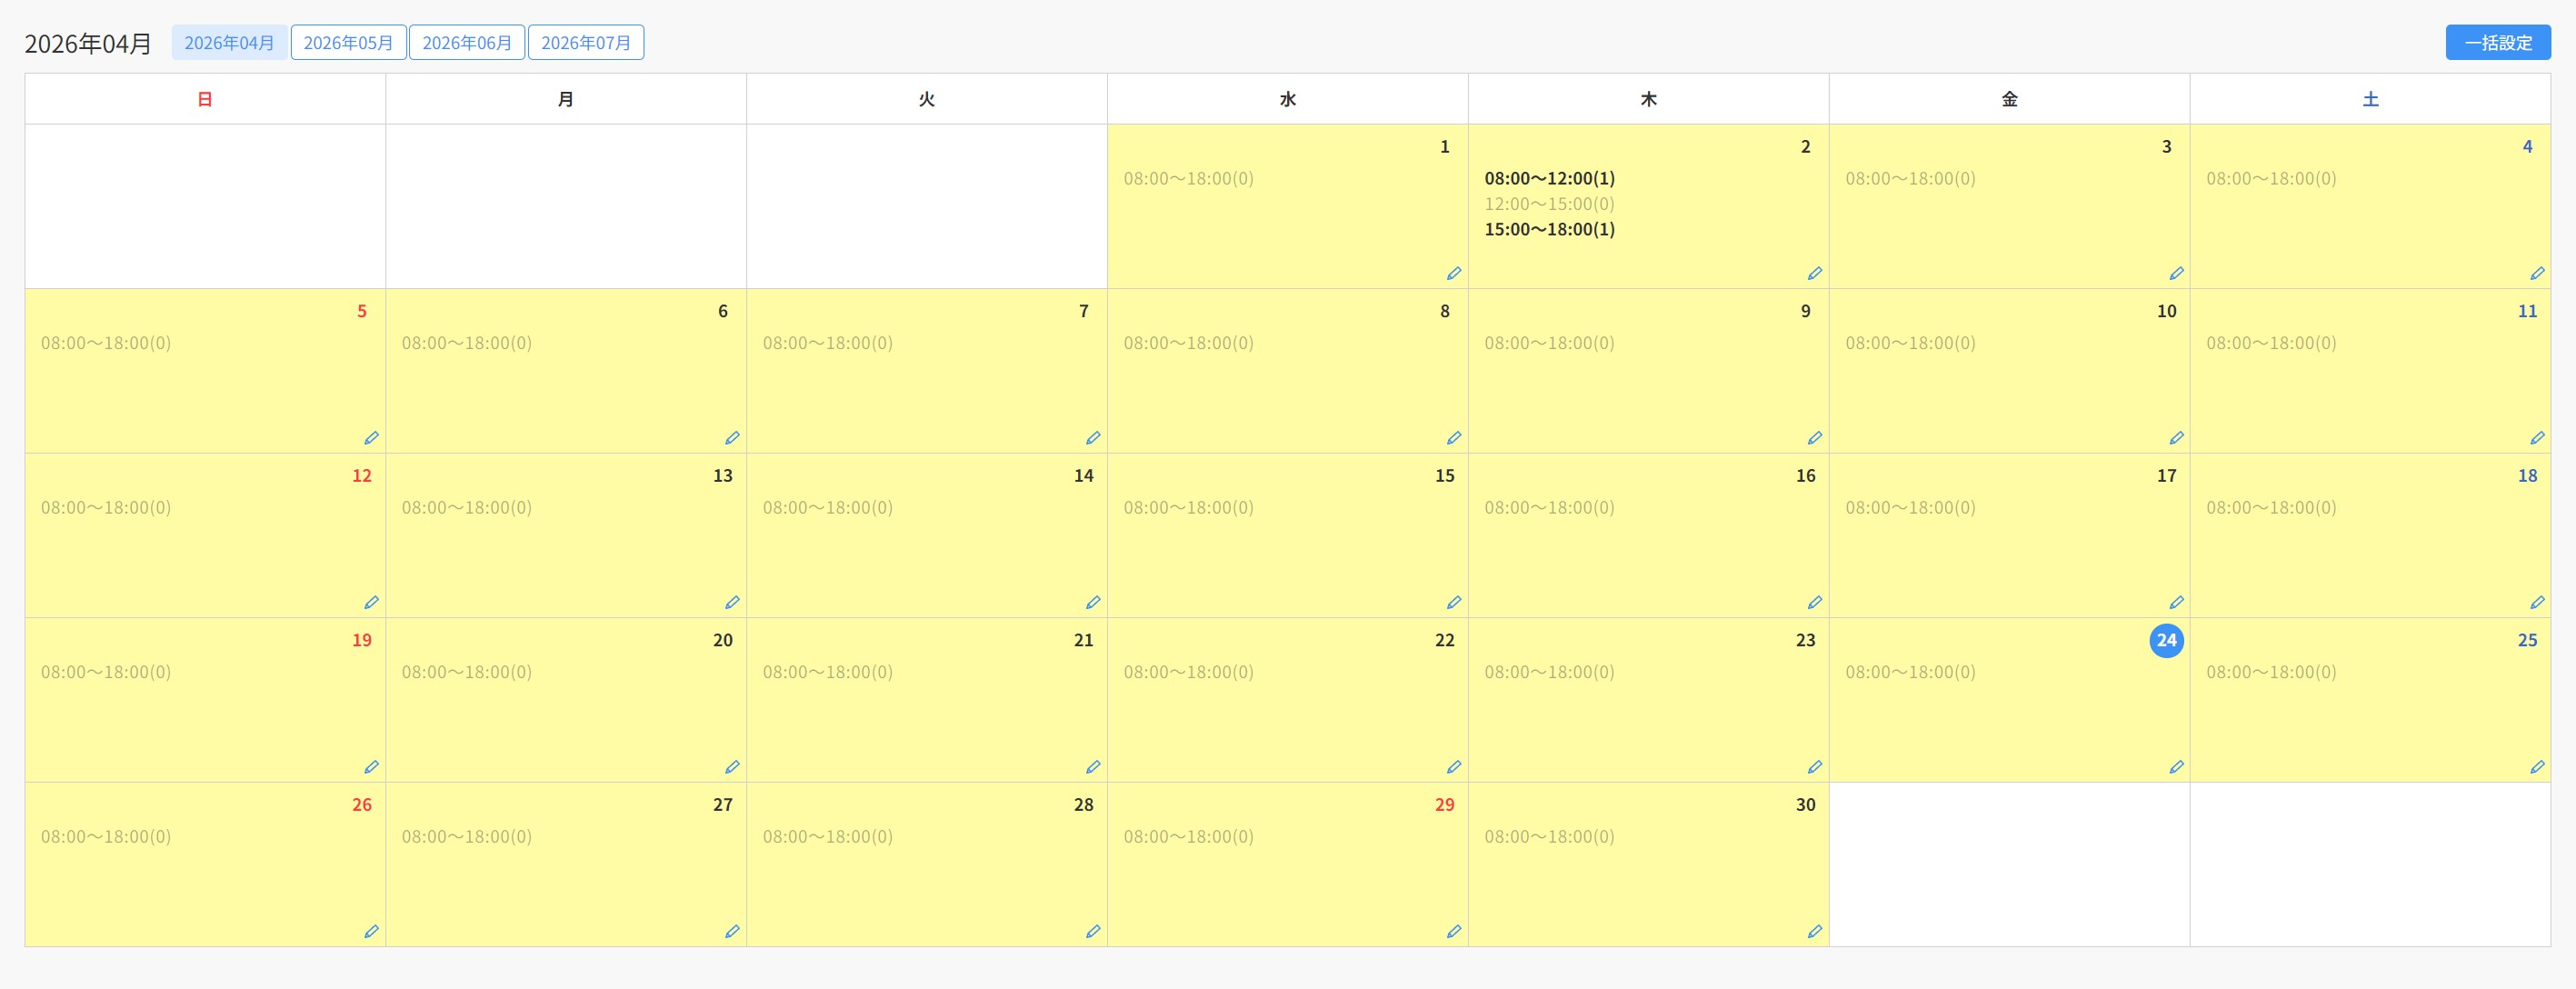Click the 08:00〜12:00(1) slot on April 2
2576x989 pixels.
tap(1549, 178)
